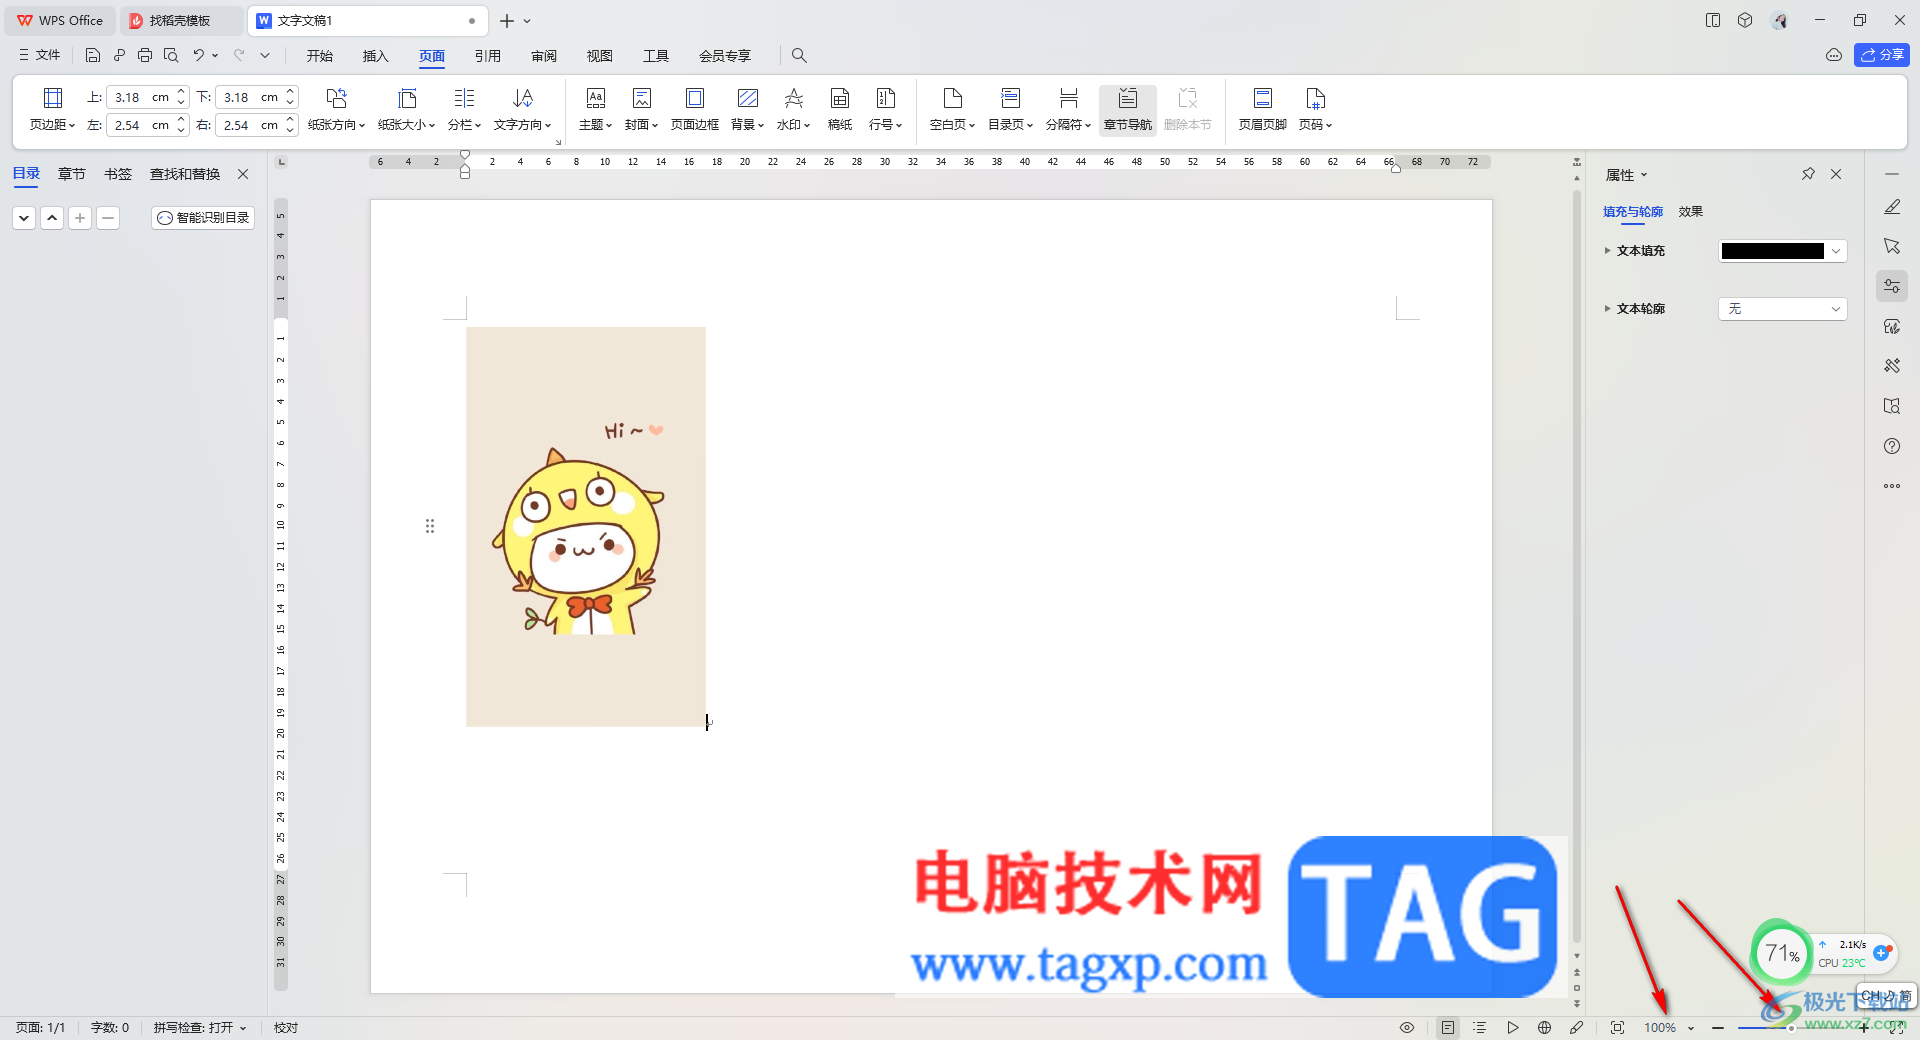
Task: Click the print icon in quick access bar
Action: click(x=145, y=56)
